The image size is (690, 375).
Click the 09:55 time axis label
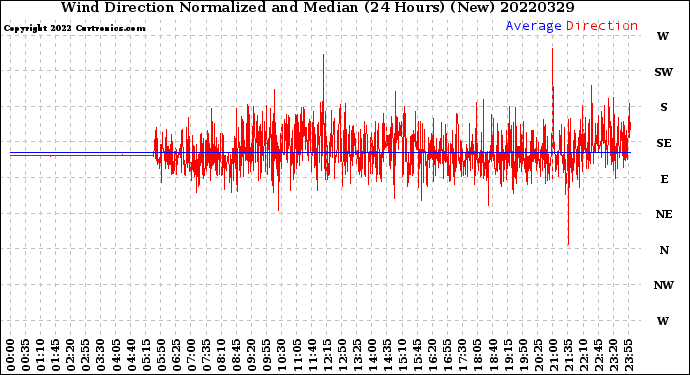point(267,356)
